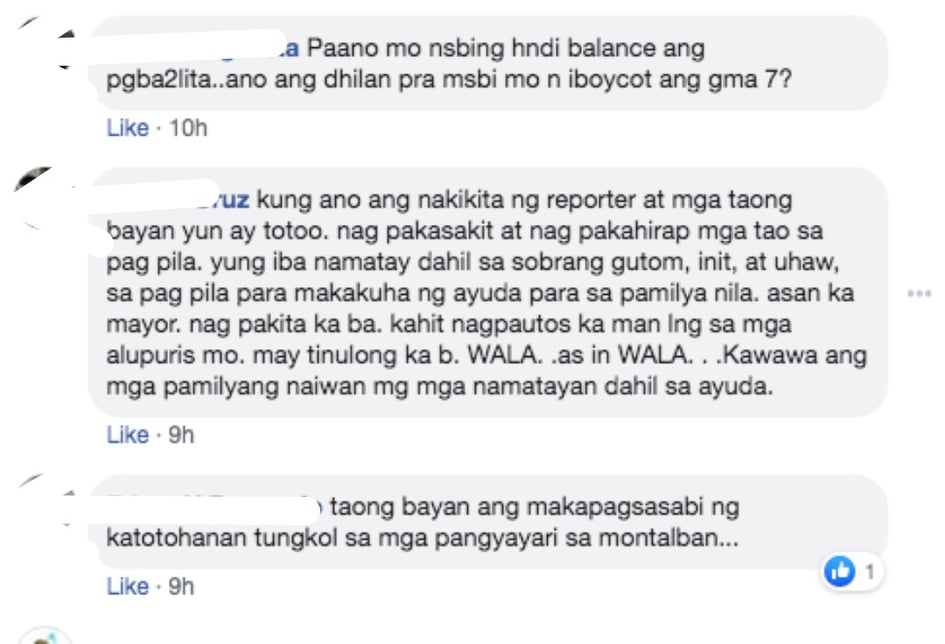Click the comment text 'asan ka mayor'
The image size is (945, 644).
coord(480,308)
